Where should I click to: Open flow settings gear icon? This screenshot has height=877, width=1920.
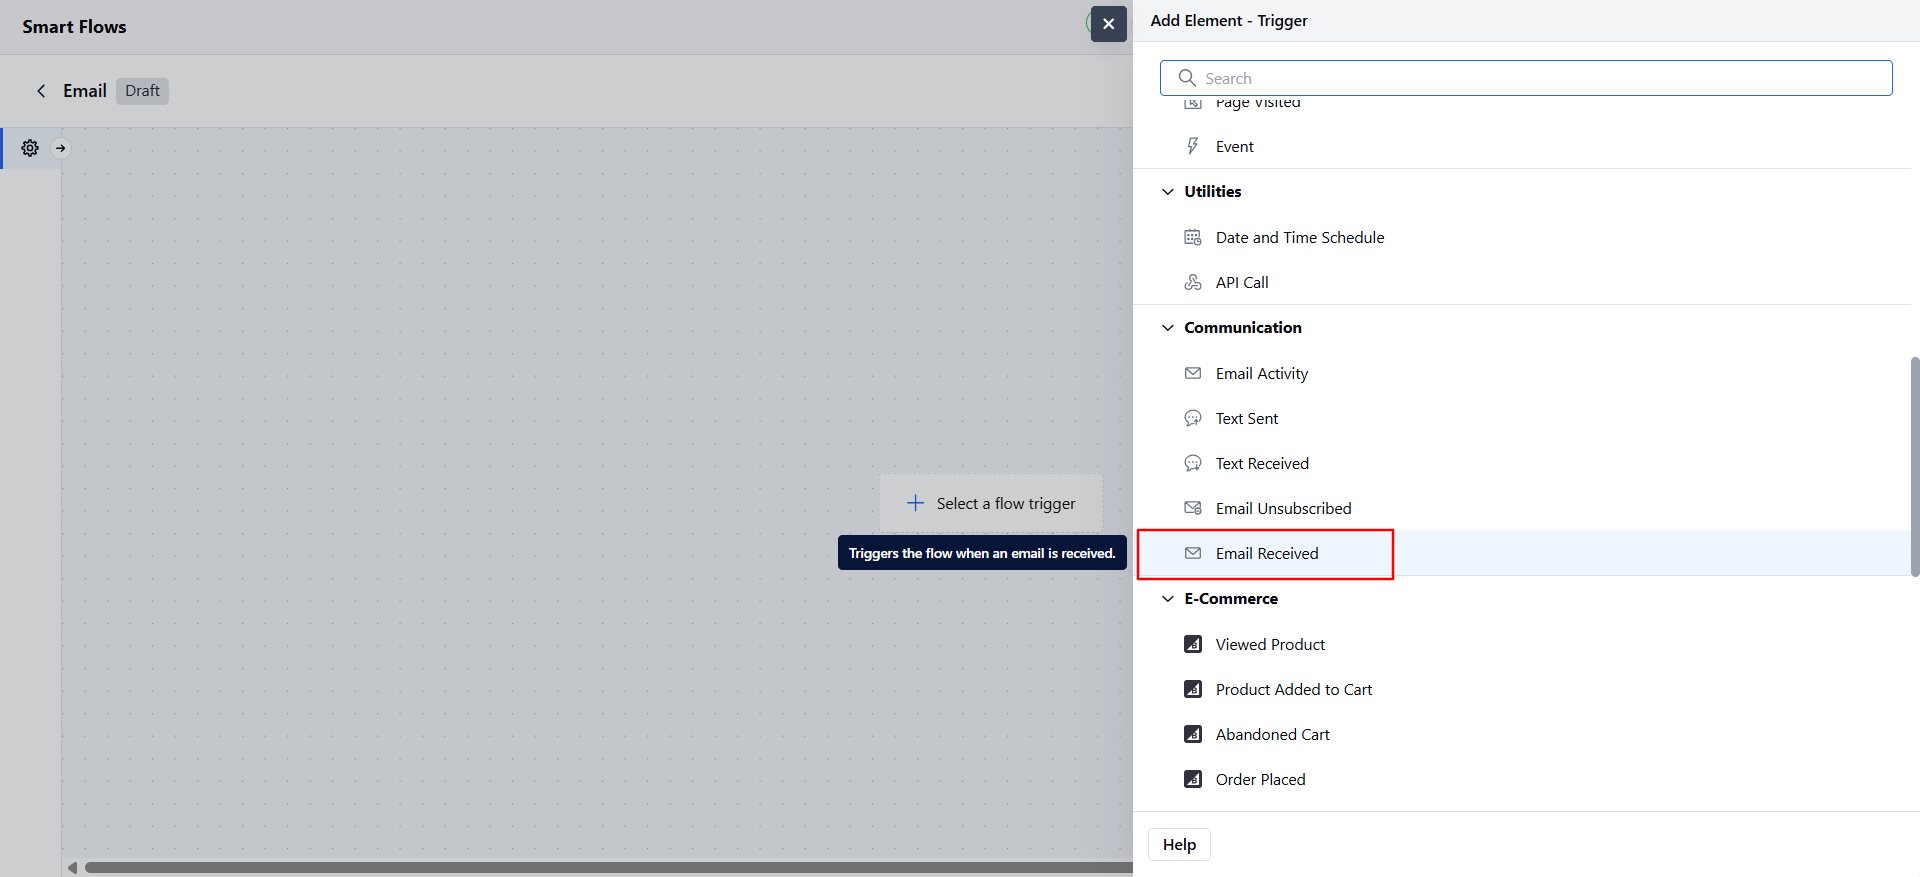click(x=30, y=148)
